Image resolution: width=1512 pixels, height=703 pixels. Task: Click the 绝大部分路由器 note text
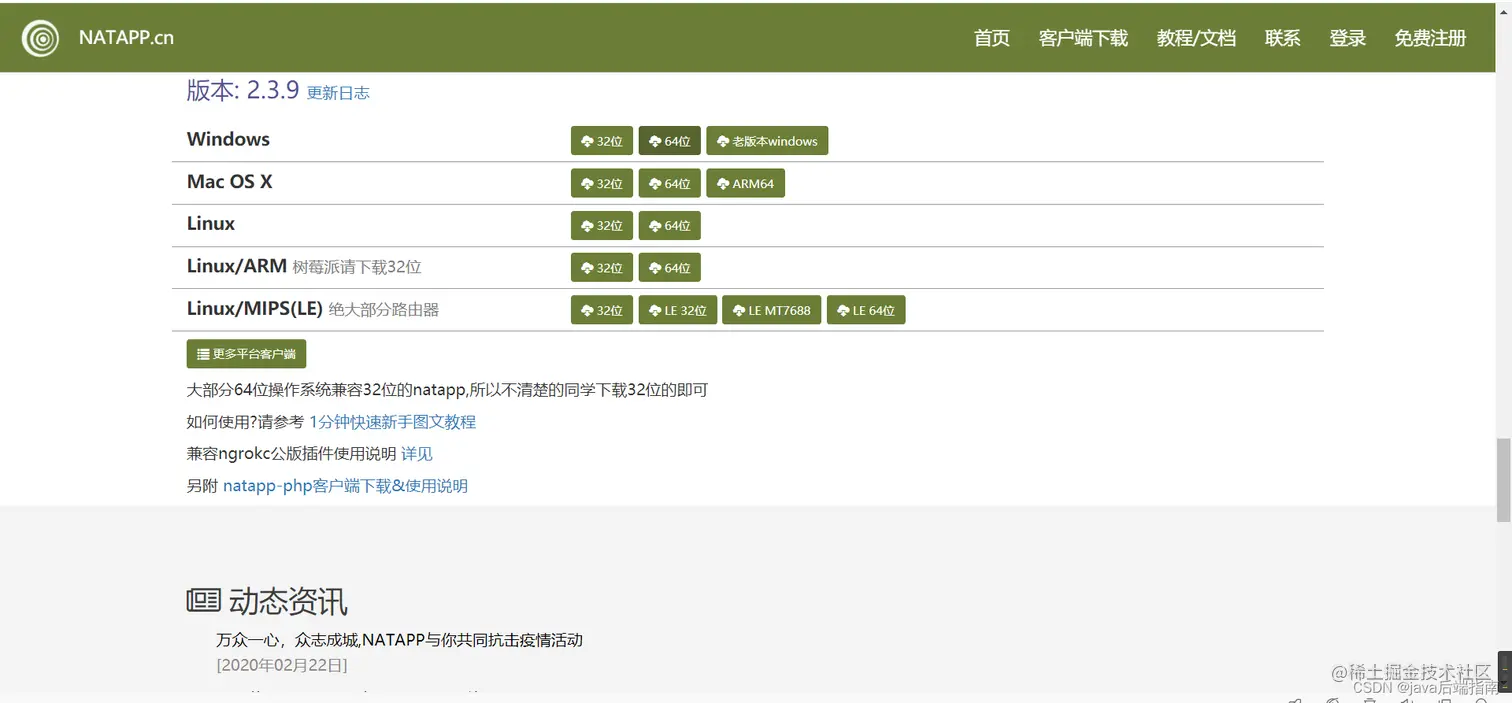click(384, 310)
